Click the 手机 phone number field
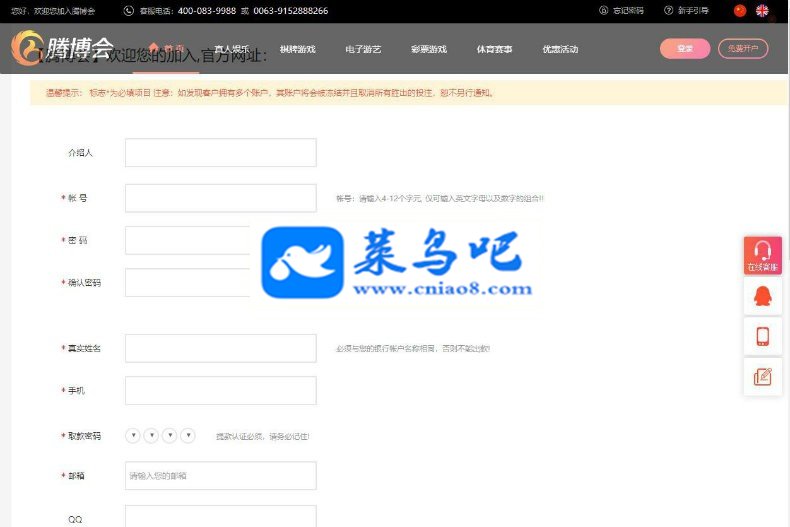The width and height of the screenshot is (790, 527). pos(221,390)
